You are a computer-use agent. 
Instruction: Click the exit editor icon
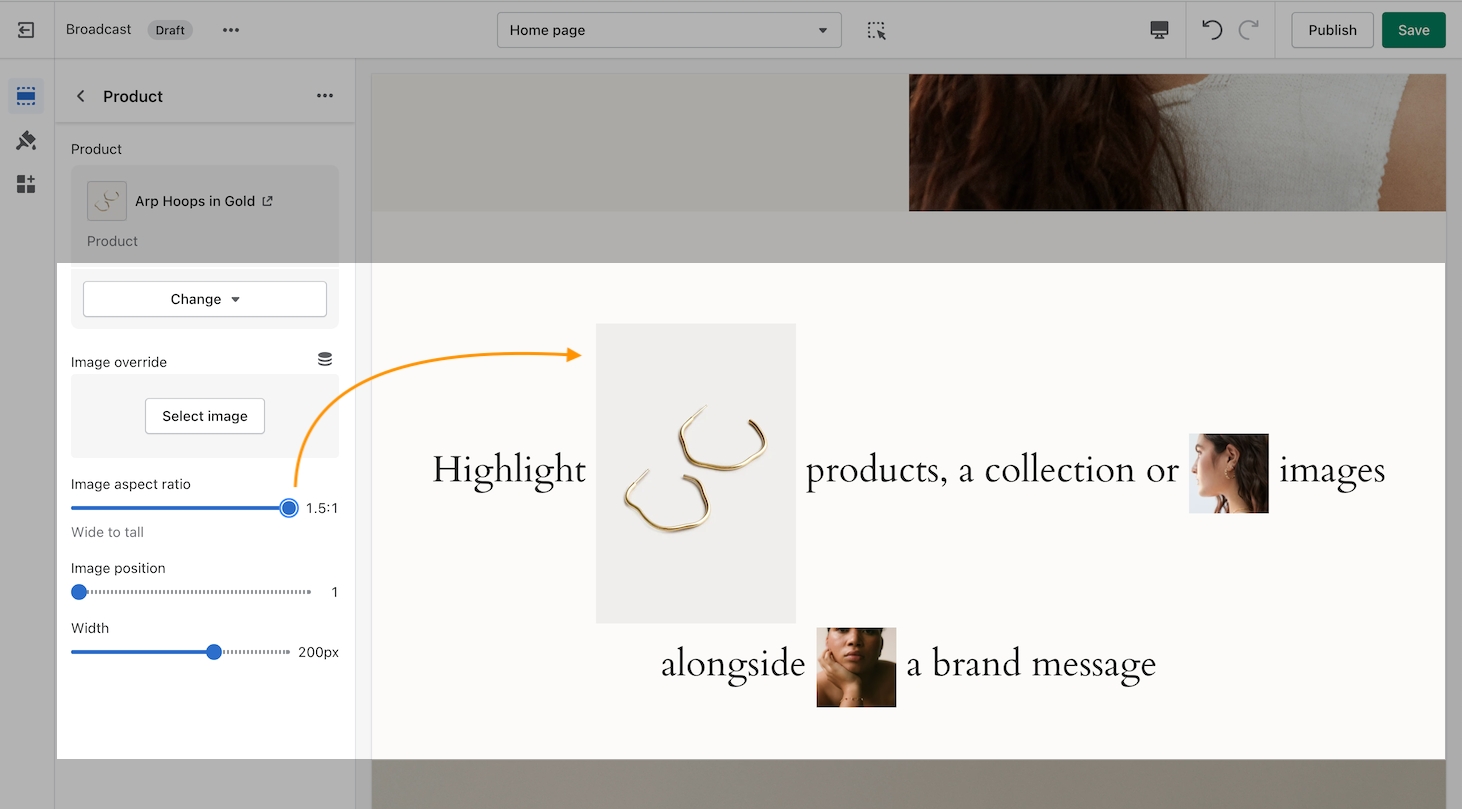tap(26, 30)
